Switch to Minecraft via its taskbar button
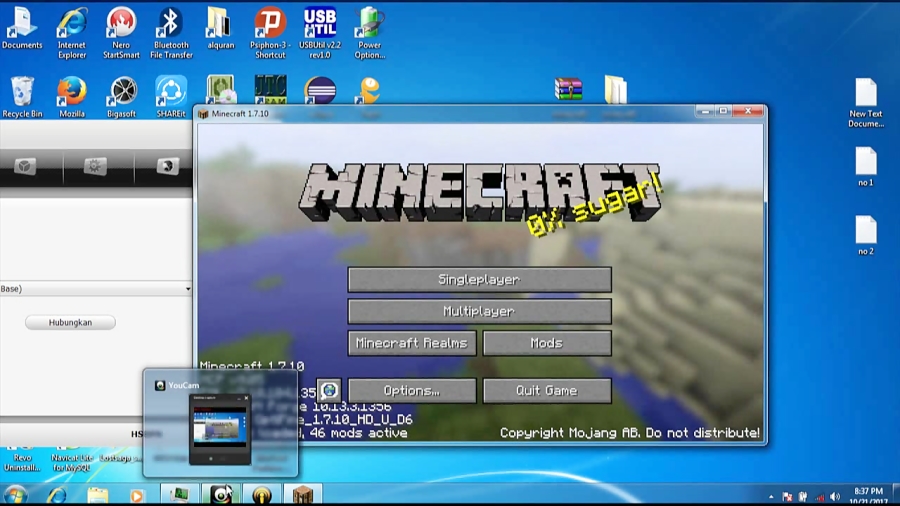The height and width of the screenshot is (506, 900). point(302,494)
